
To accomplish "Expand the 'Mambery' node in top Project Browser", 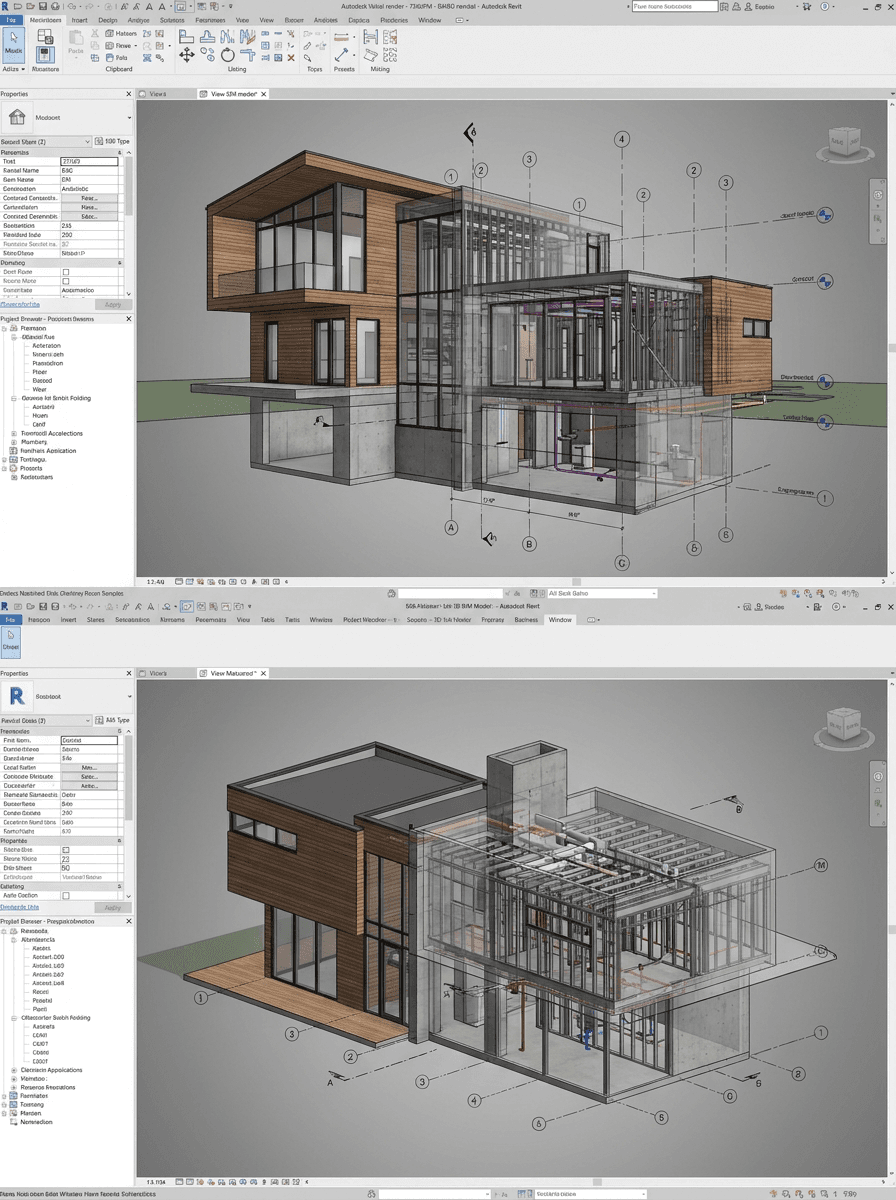I will (14, 442).
